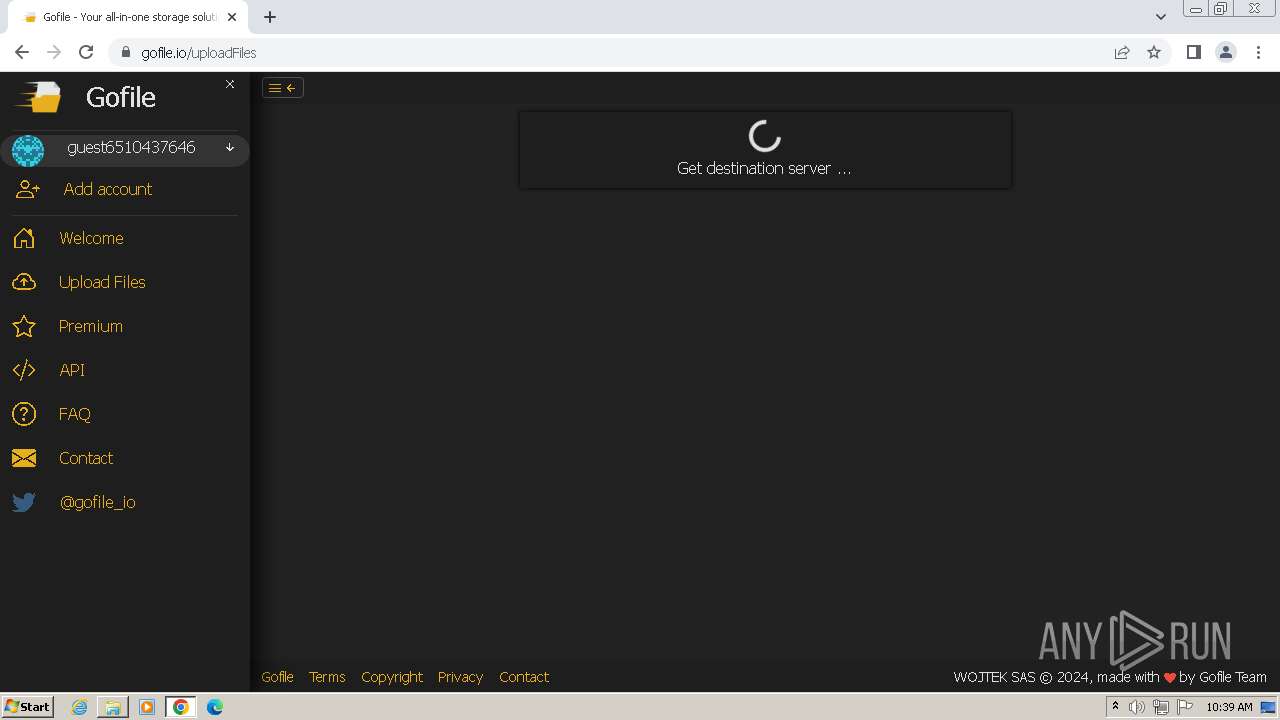The image size is (1280, 720).
Task: Click the 10:39 AM taskbar clock
Action: tap(1229, 707)
